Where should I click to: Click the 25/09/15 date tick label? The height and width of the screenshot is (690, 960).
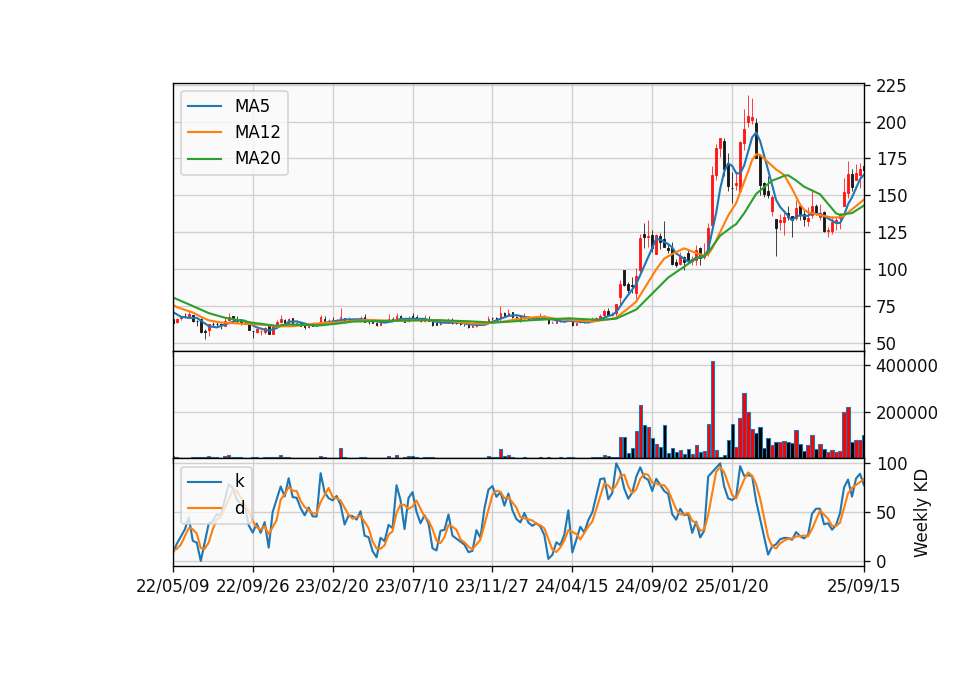(x=864, y=586)
